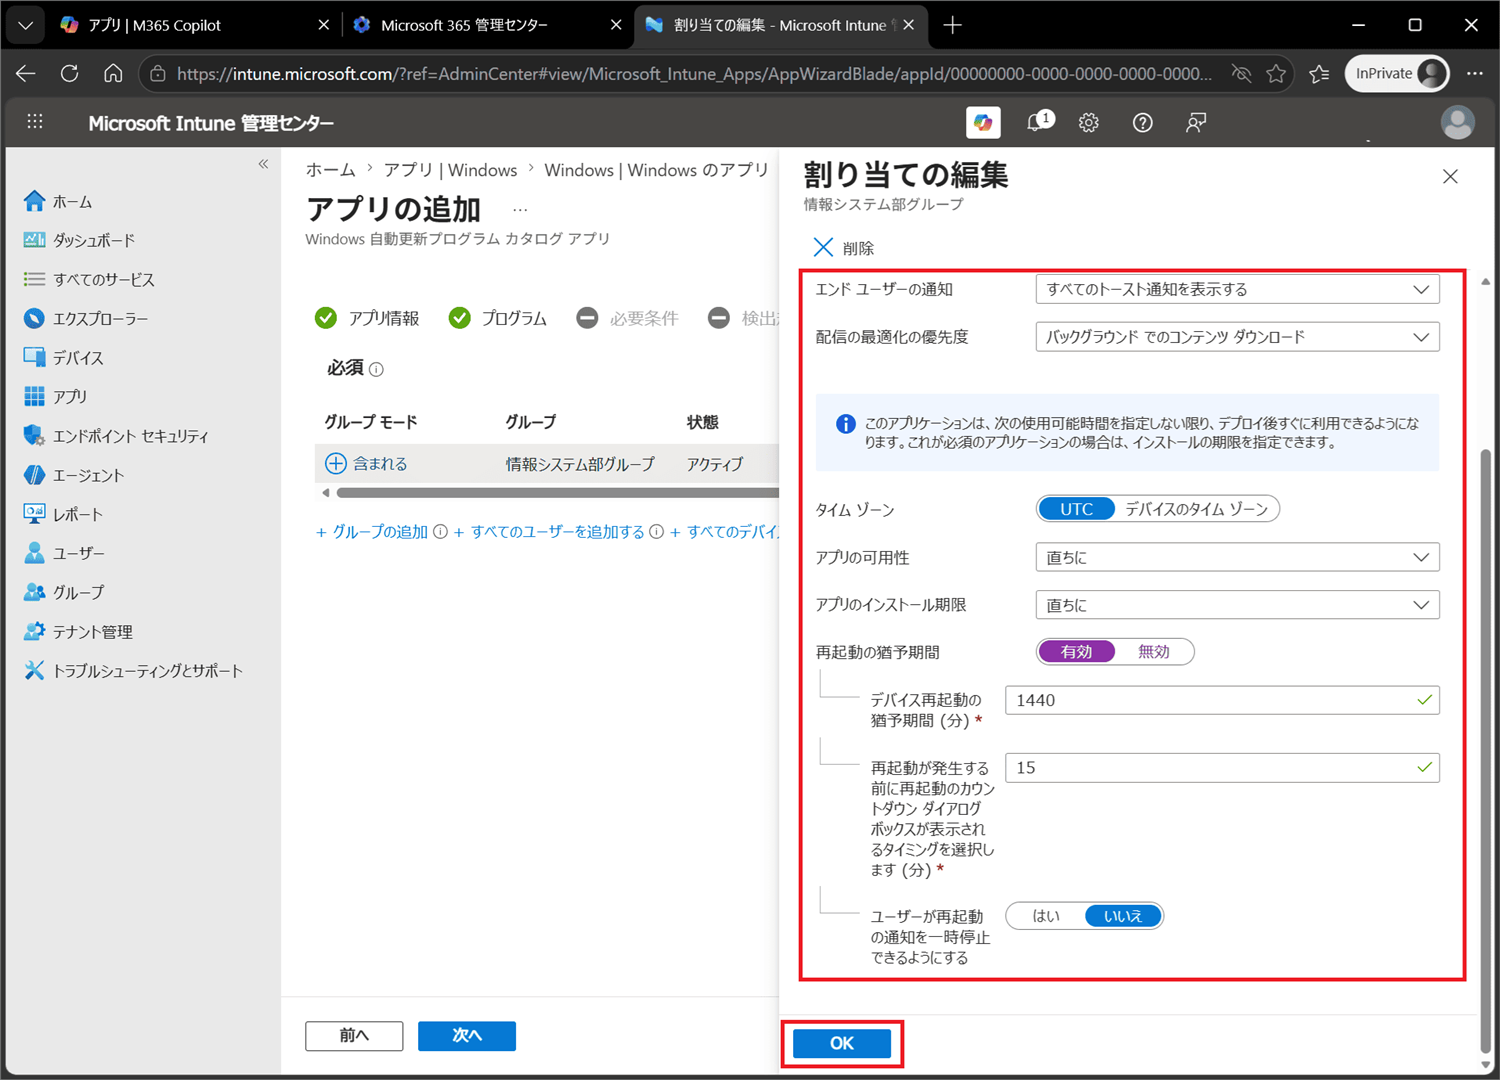Go to the browser home page
This screenshot has width=1500, height=1080.
pyautogui.click(x=113, y=73)
